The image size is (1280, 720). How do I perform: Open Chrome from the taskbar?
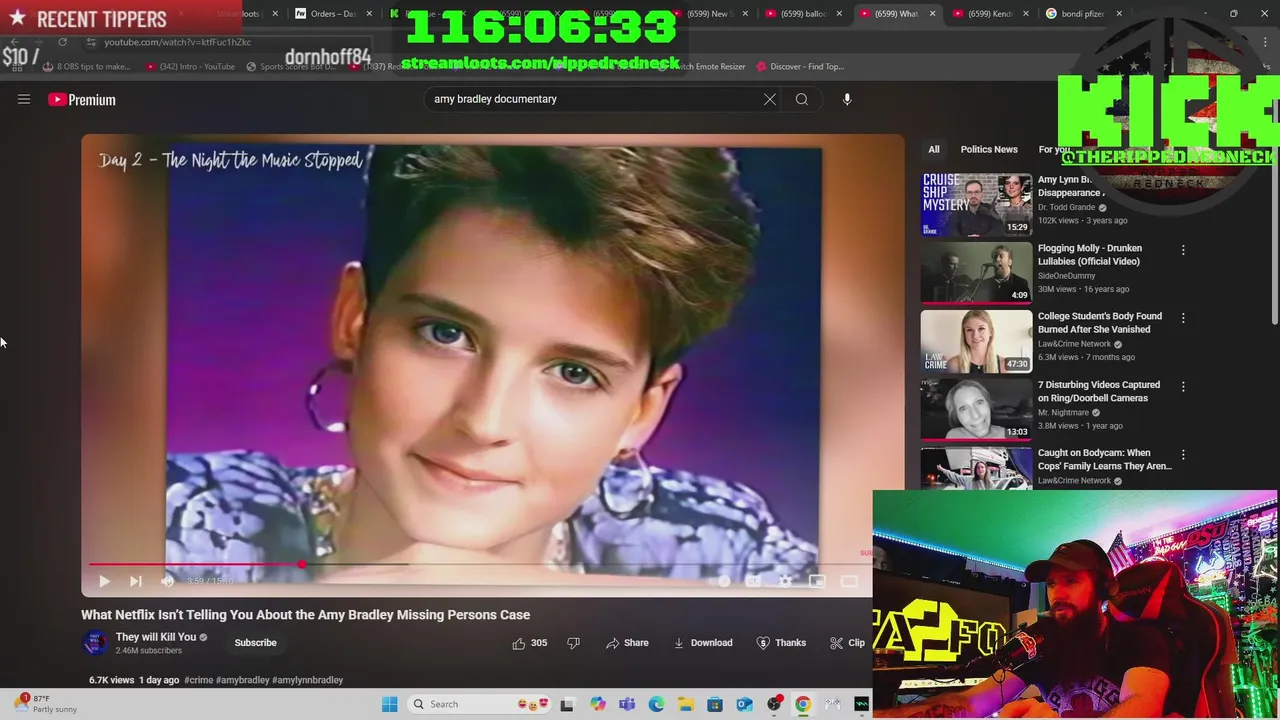(803, 704)
